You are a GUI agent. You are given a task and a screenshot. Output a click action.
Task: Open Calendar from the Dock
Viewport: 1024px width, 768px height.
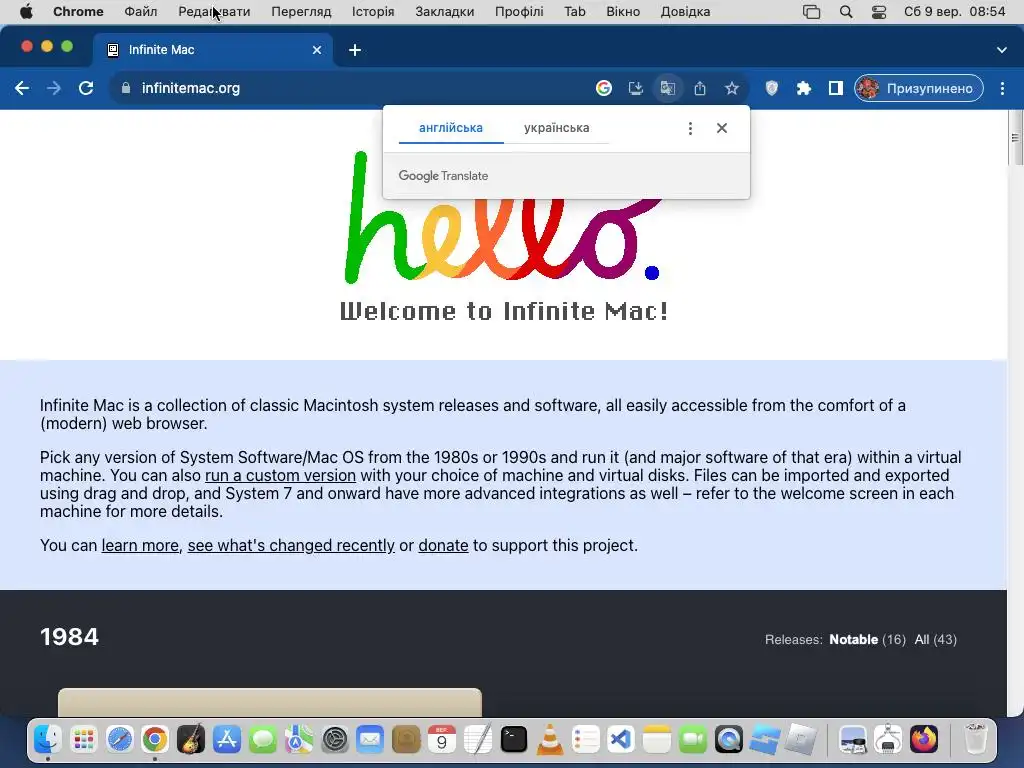pyautogui.click(x=442, y=740)
